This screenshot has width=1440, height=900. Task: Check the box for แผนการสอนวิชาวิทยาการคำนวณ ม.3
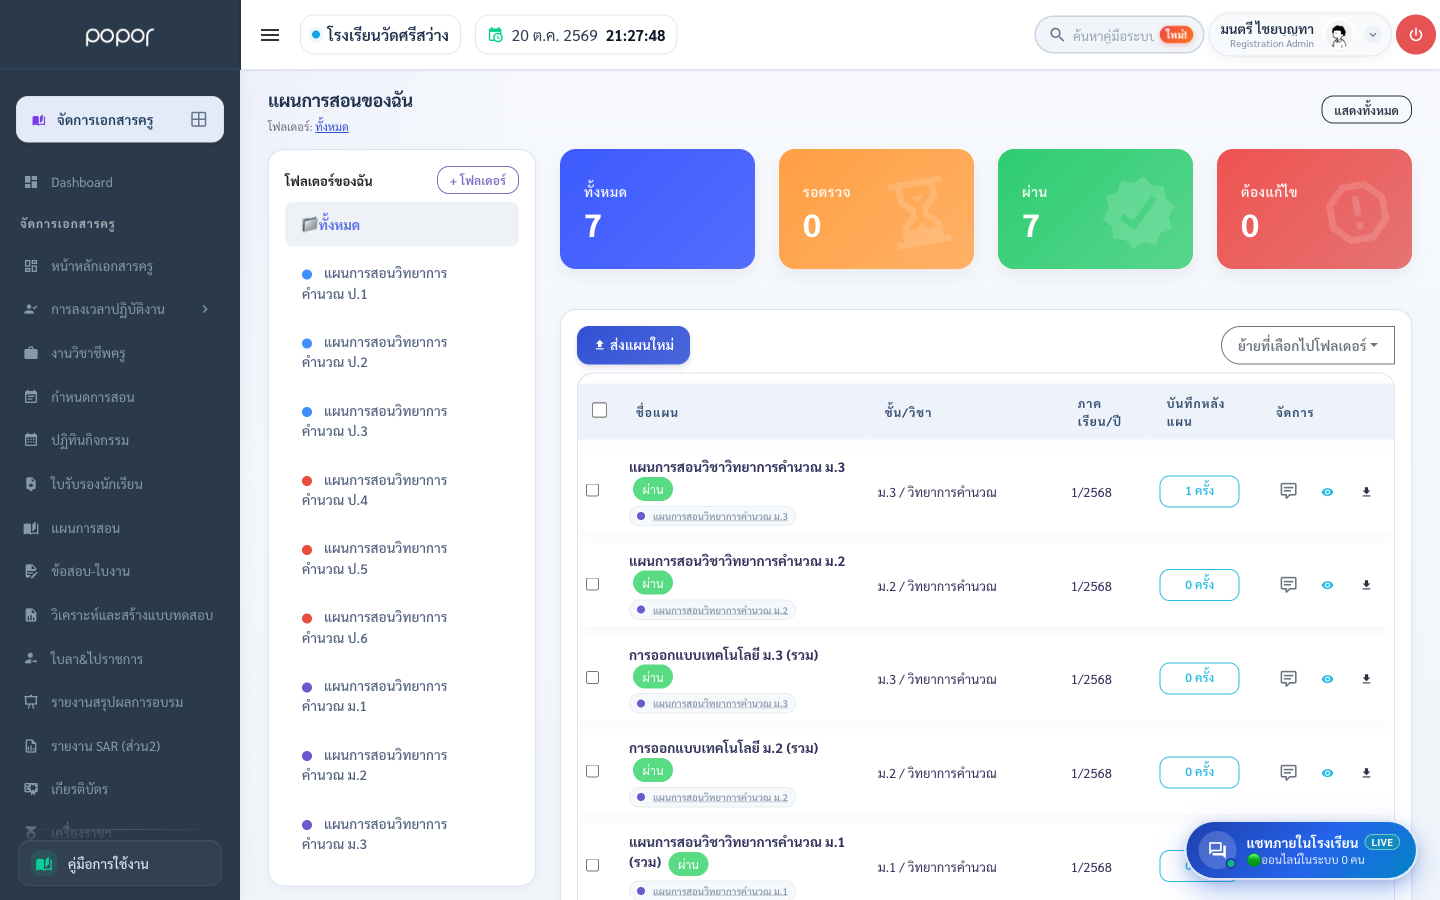pyautogui.click(x=593, y=491)
